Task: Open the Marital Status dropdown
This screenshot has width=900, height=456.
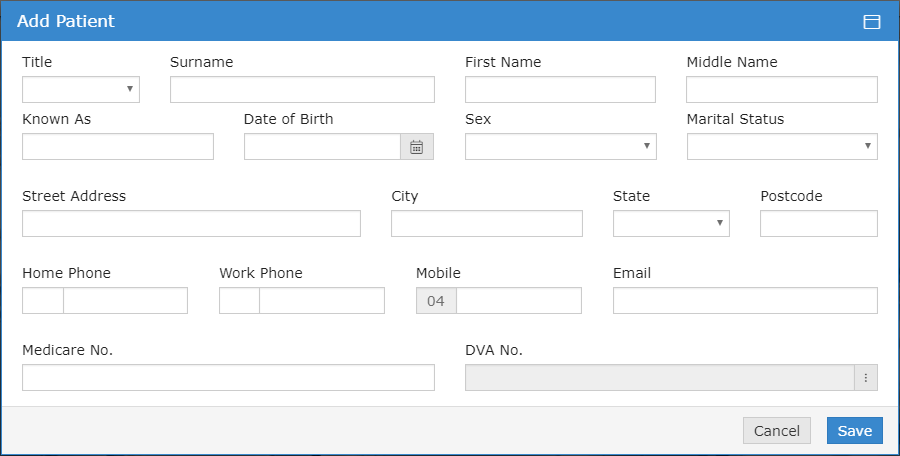Action: coord(781,147)
